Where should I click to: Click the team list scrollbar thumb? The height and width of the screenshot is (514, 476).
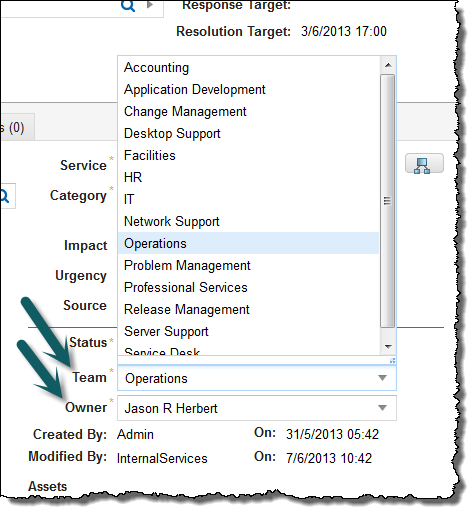[388, 201]
